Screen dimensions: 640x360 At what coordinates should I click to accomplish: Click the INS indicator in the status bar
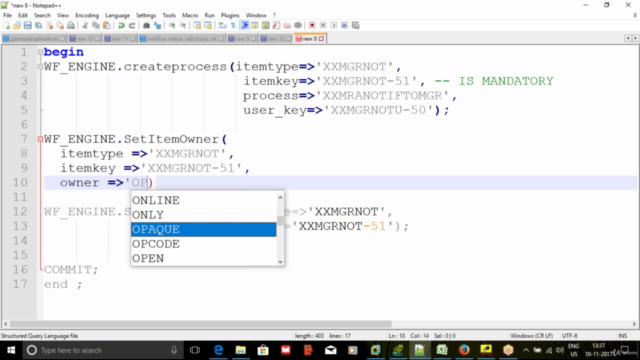tap(622, 336)
